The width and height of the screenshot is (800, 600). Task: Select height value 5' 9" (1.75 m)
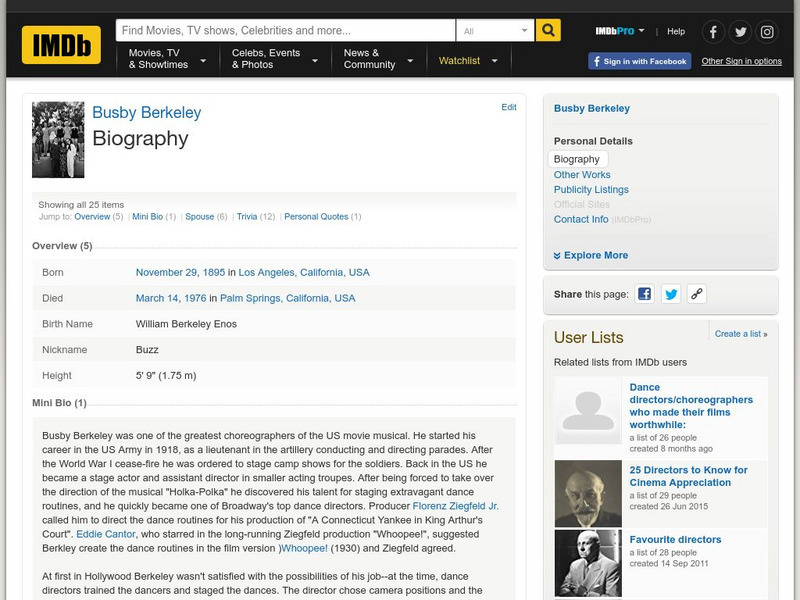pos(166,376)
